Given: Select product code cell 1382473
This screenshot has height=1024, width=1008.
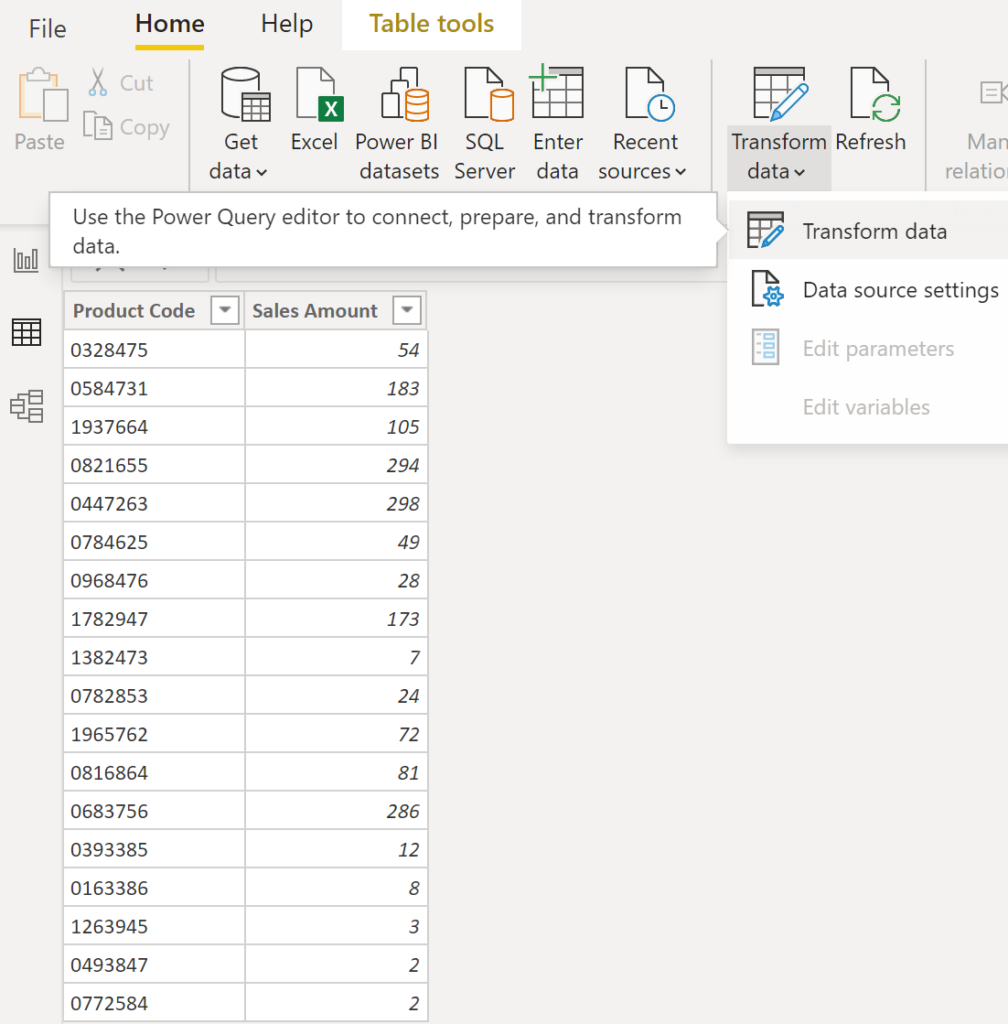Looking at the screenshot, I should click(x=154, y=658).
